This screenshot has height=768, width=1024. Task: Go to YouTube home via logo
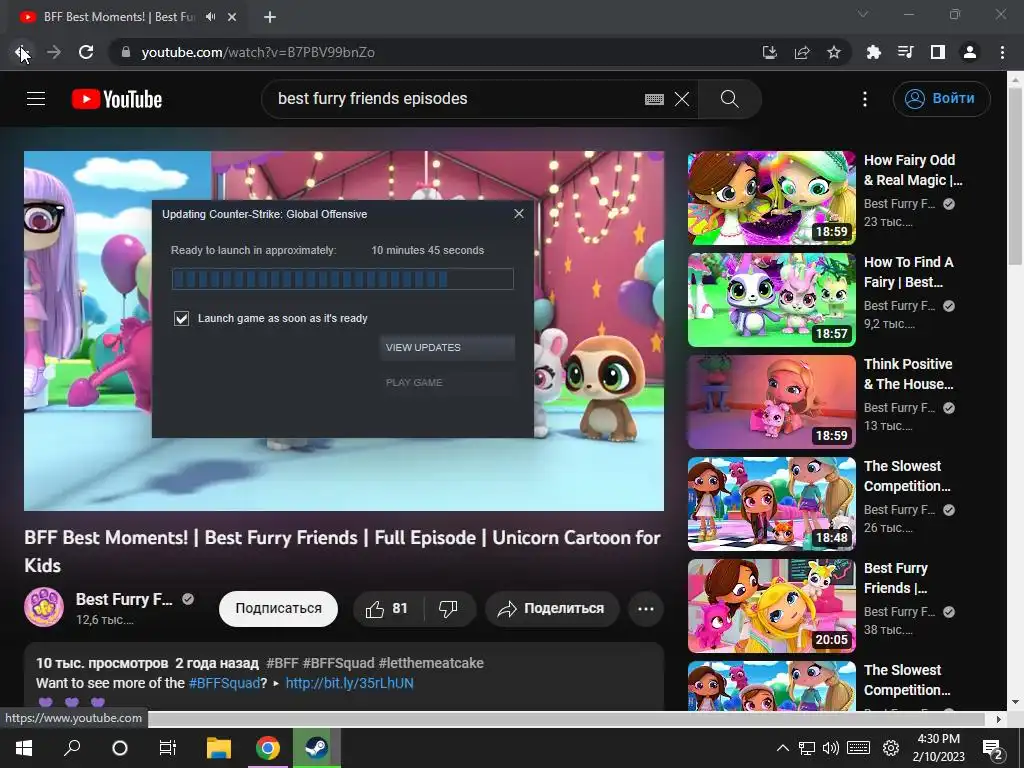(x=117, y=99)
